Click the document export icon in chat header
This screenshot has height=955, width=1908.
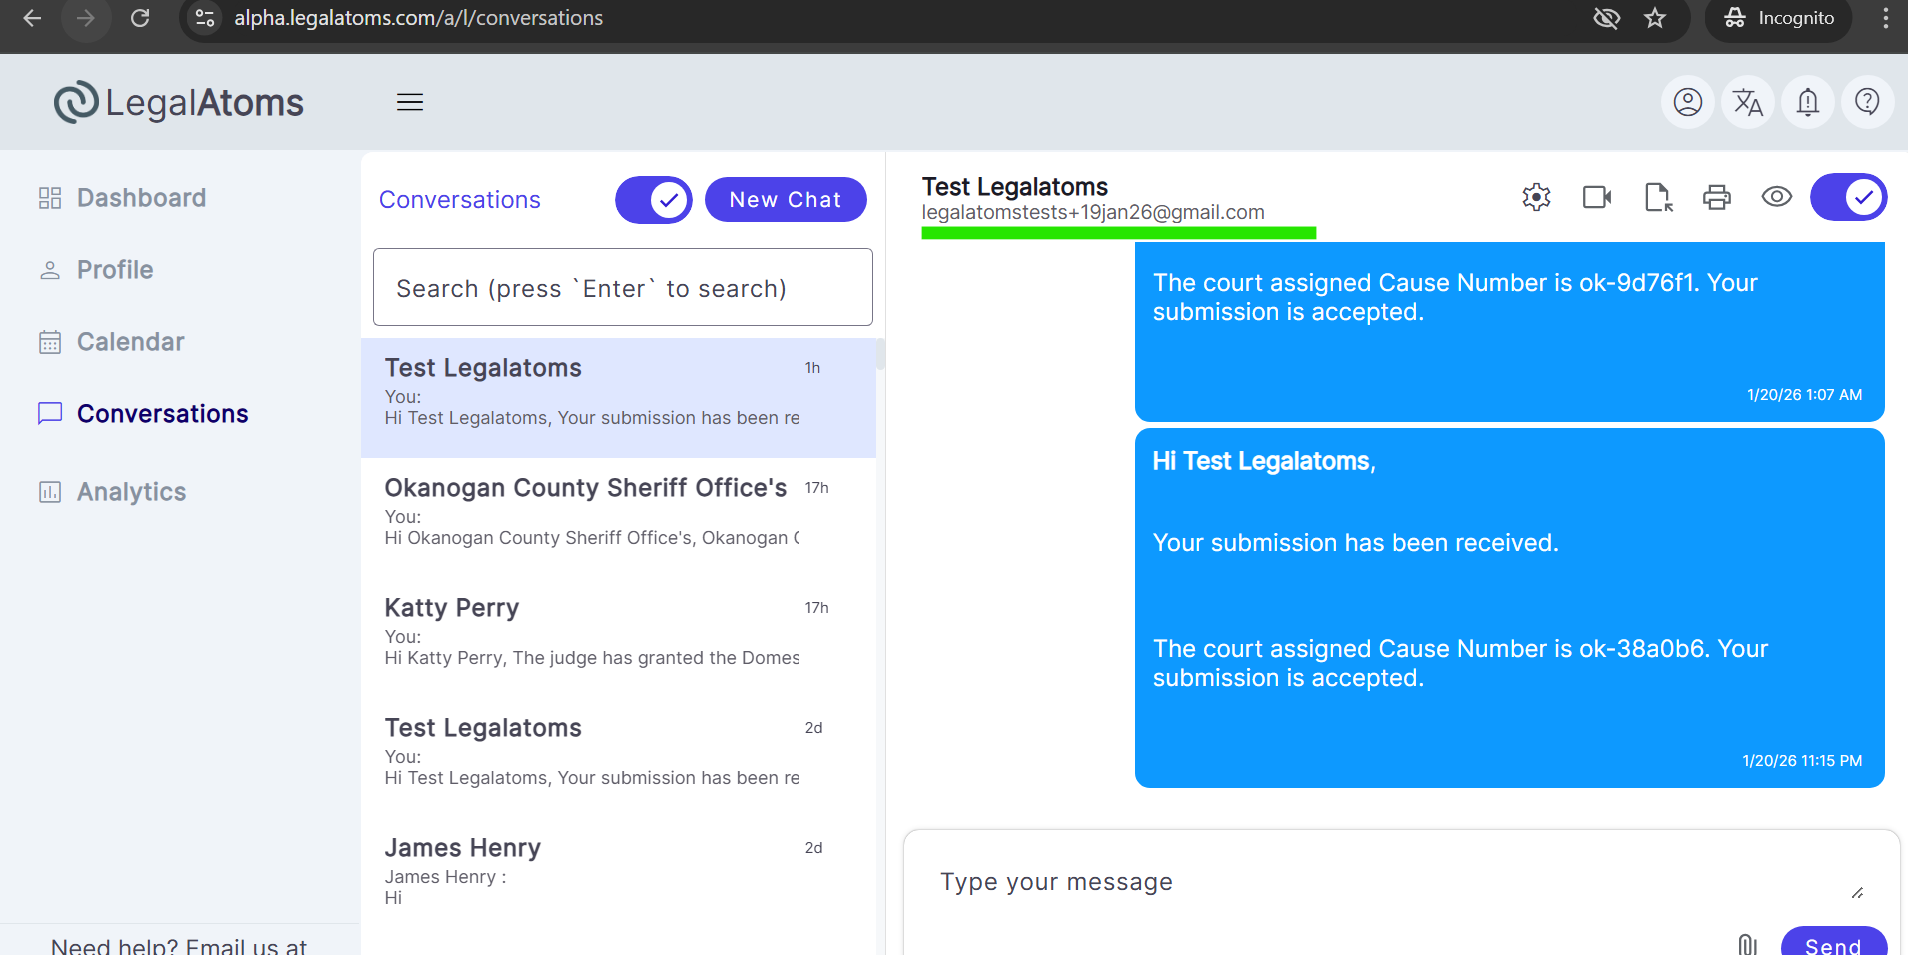pos(1658,197)
